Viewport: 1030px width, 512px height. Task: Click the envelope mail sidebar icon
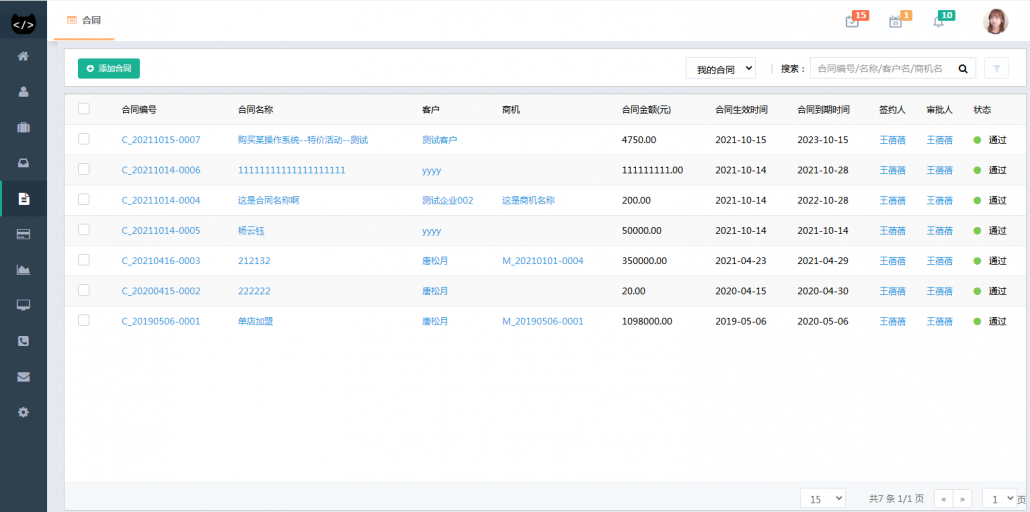point(23,377)
